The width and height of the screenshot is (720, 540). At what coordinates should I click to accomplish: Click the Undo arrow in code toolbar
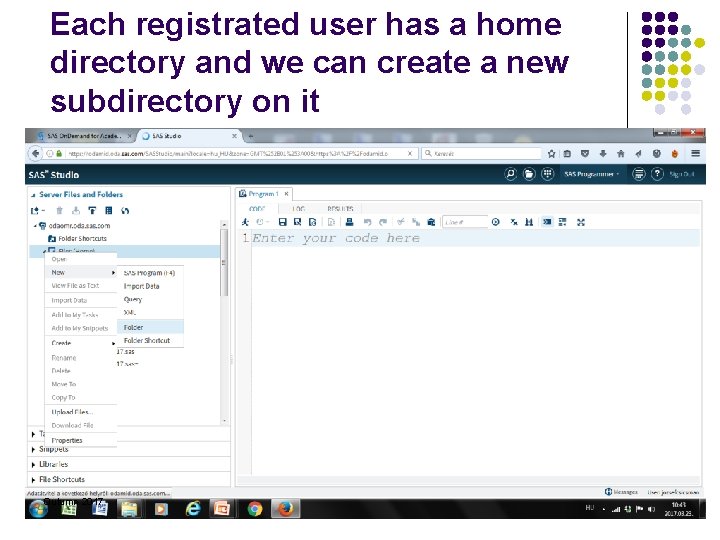(x=367, y=222)
